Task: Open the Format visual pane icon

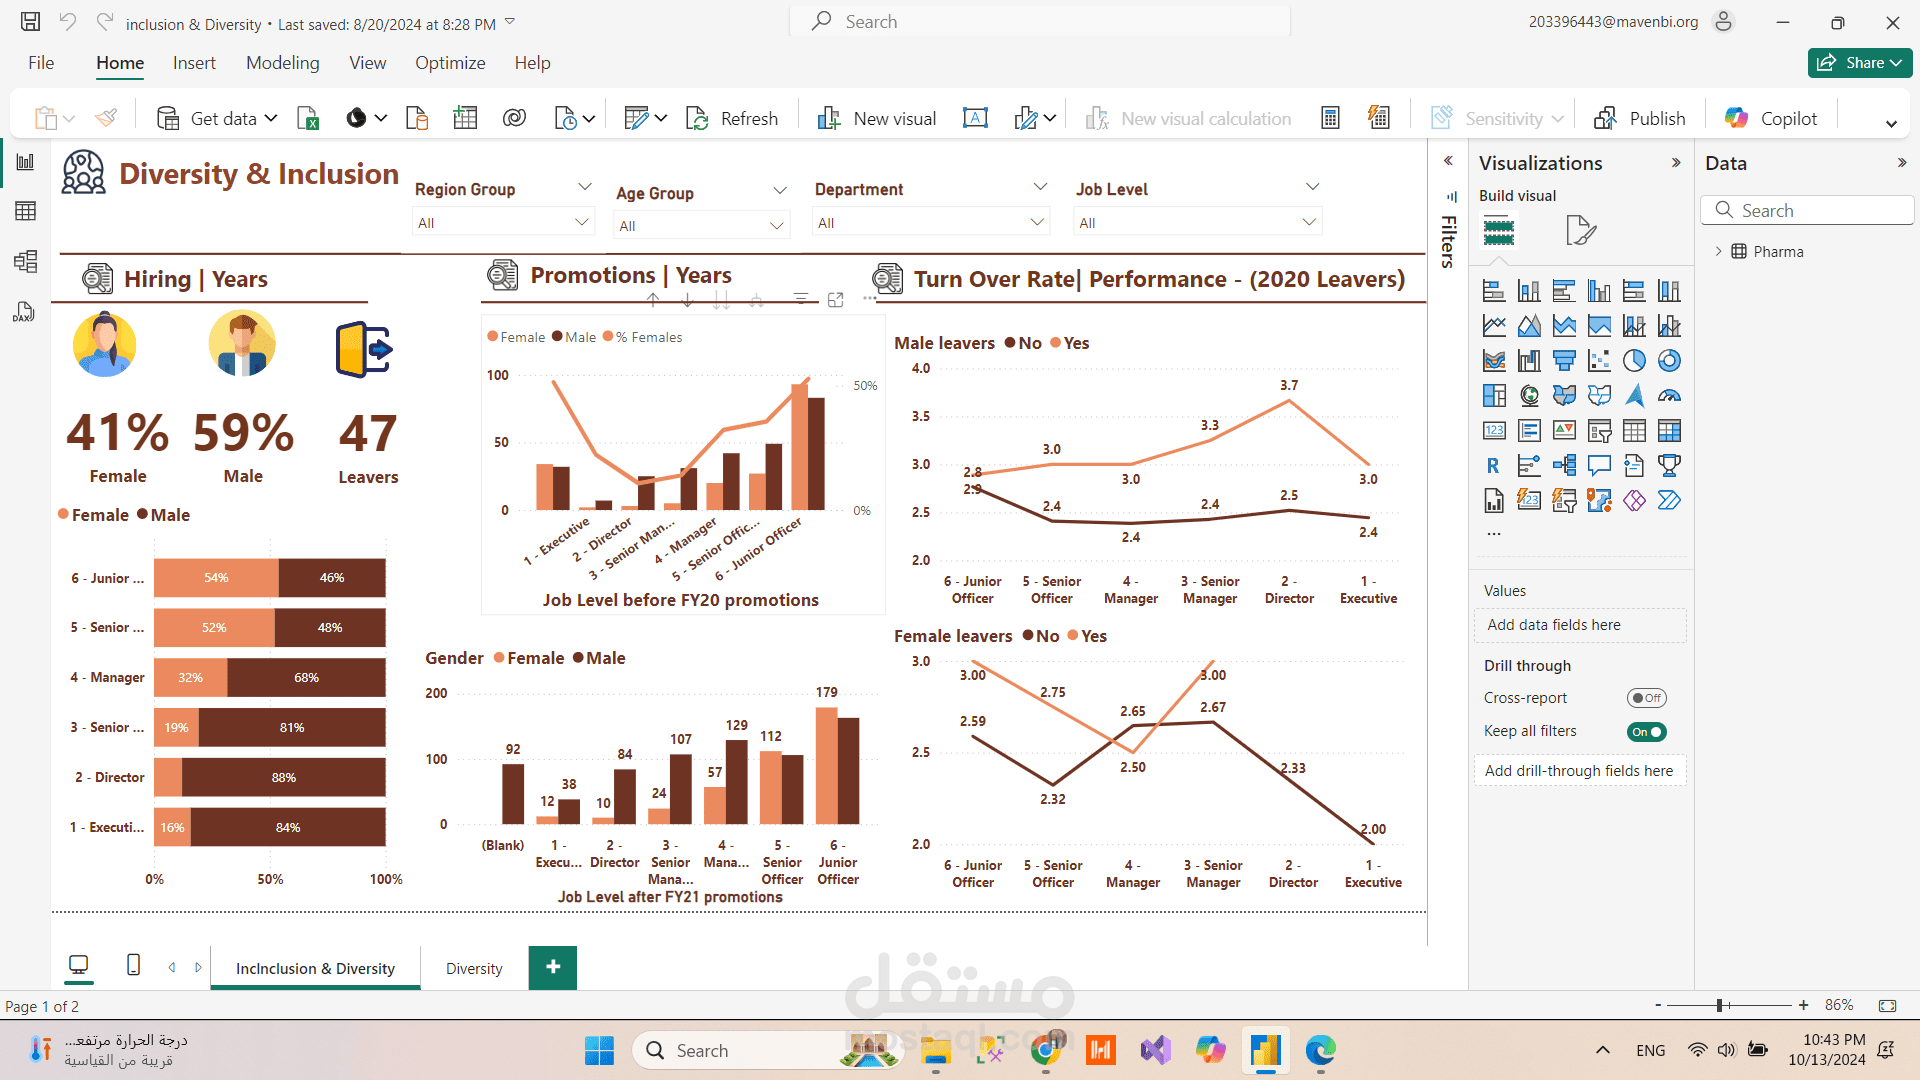Action: (1580, 231)
